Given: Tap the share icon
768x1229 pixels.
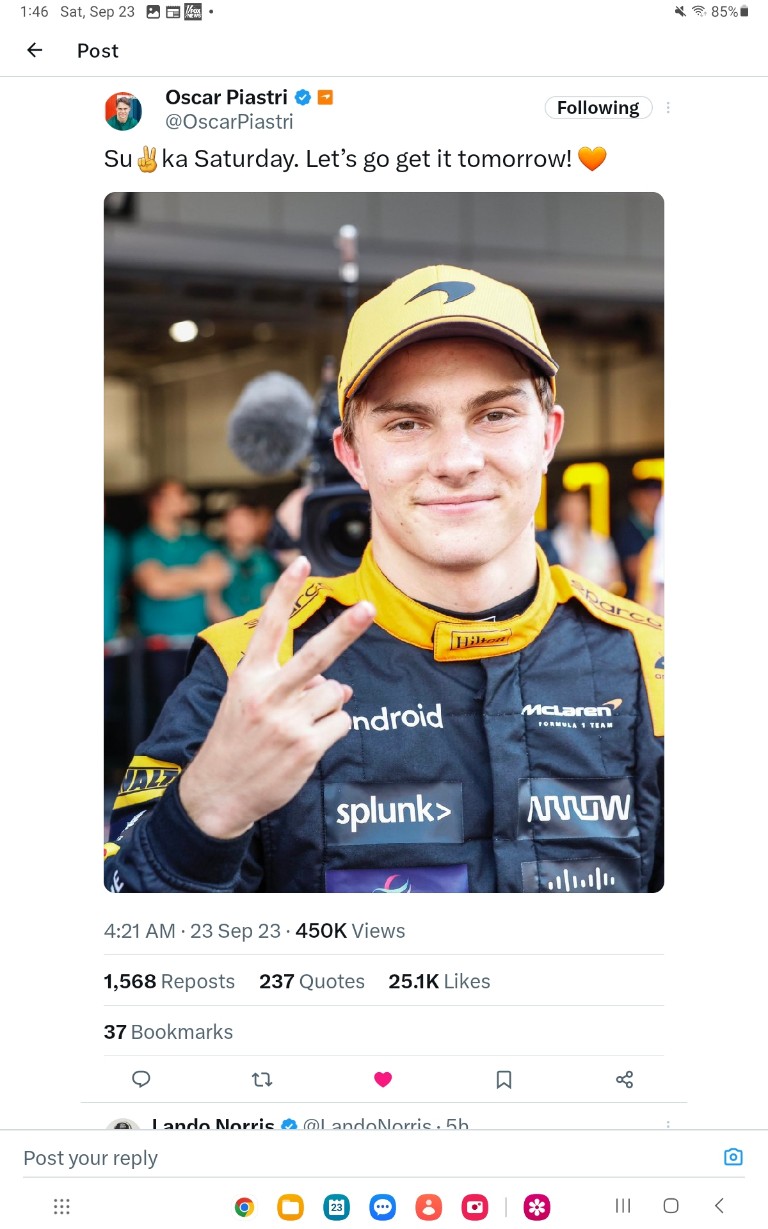Looking at the screenshot, I should tap(625, 1079).
